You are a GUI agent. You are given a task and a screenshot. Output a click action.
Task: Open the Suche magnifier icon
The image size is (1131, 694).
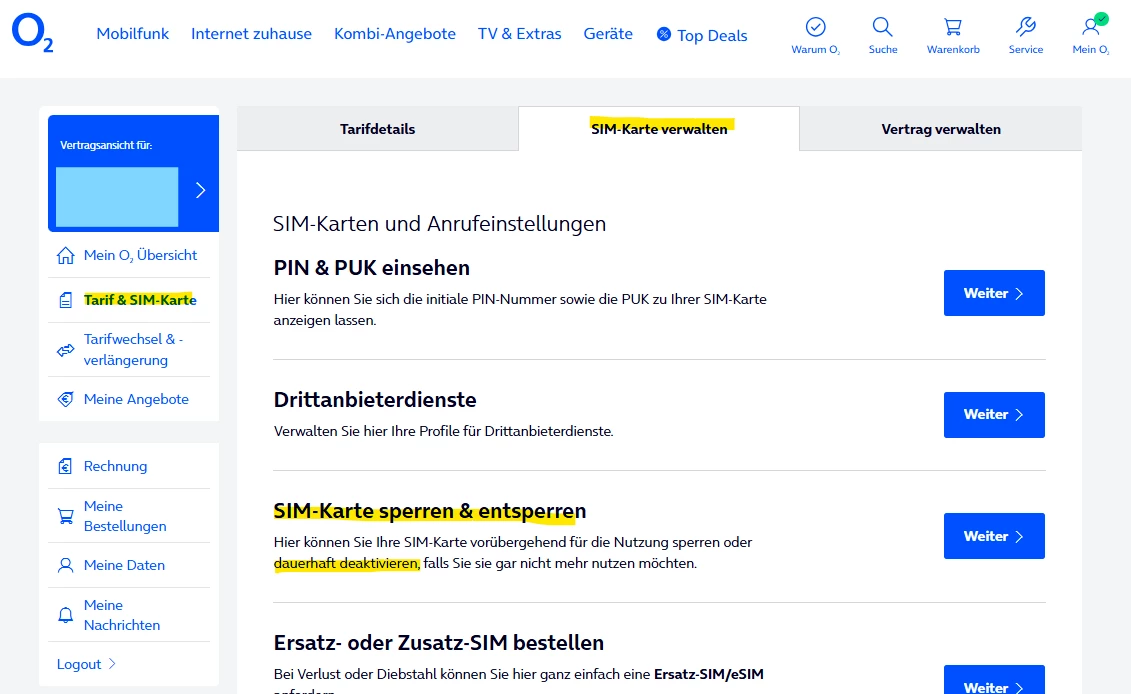tap(882, 26)
